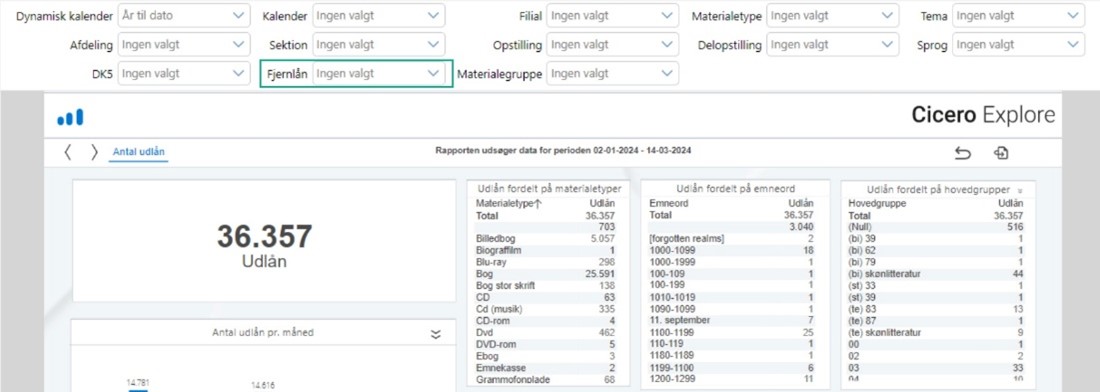The height and width of the screenshot is (392, 1100).
Task: Open the Delopstilling dropdown
Action: pyautogui.click(x=833, y=44)
